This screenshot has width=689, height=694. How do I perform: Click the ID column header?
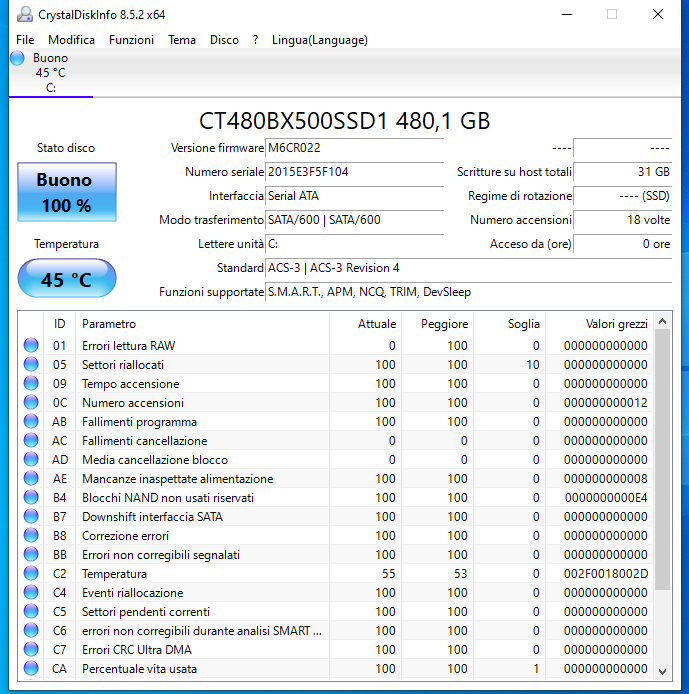(59, 324)
